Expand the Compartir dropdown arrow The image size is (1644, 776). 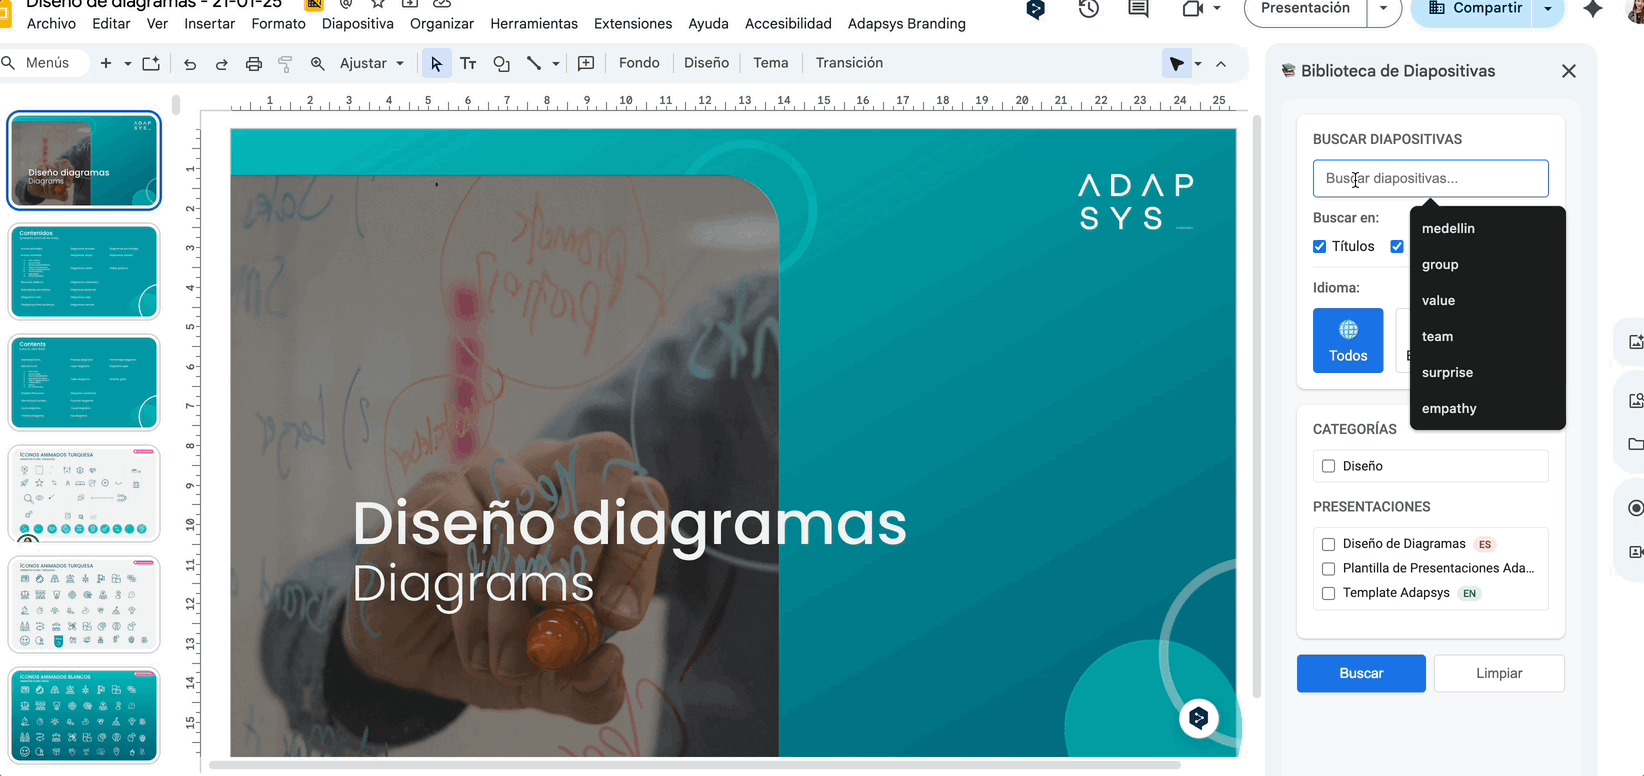(x=1548, y=9)
